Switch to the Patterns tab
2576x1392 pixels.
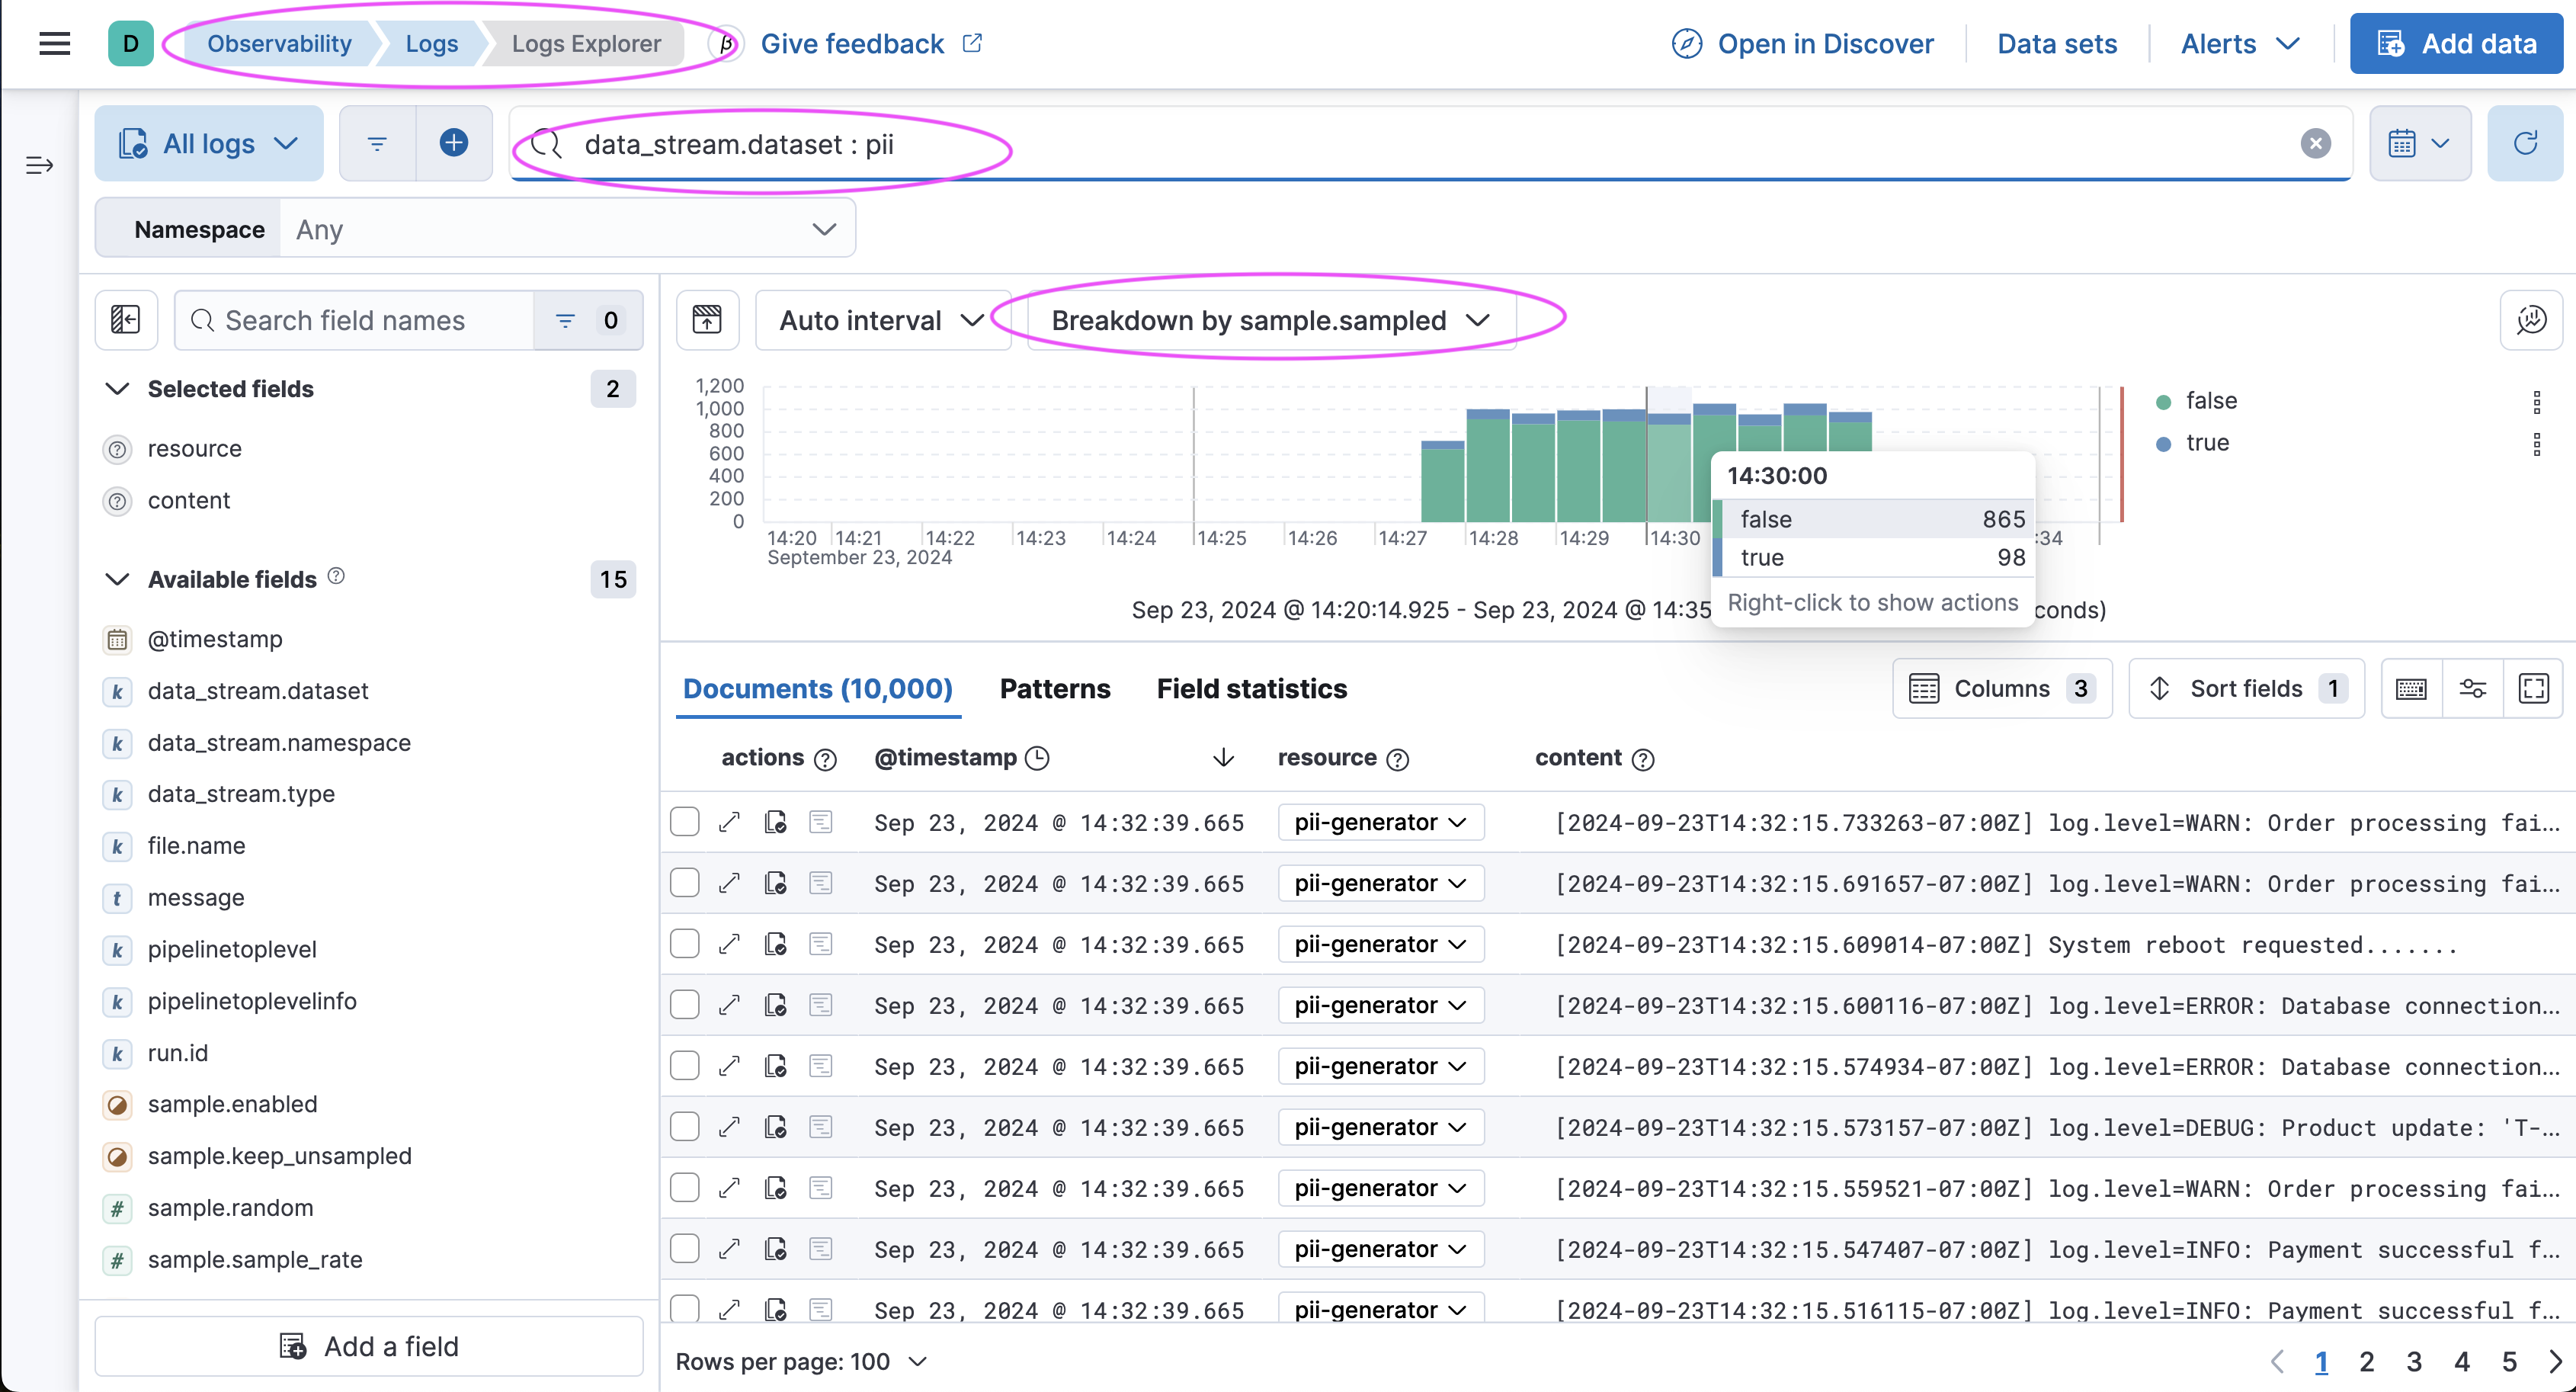pyautogui.click(x=1054, y=688)
